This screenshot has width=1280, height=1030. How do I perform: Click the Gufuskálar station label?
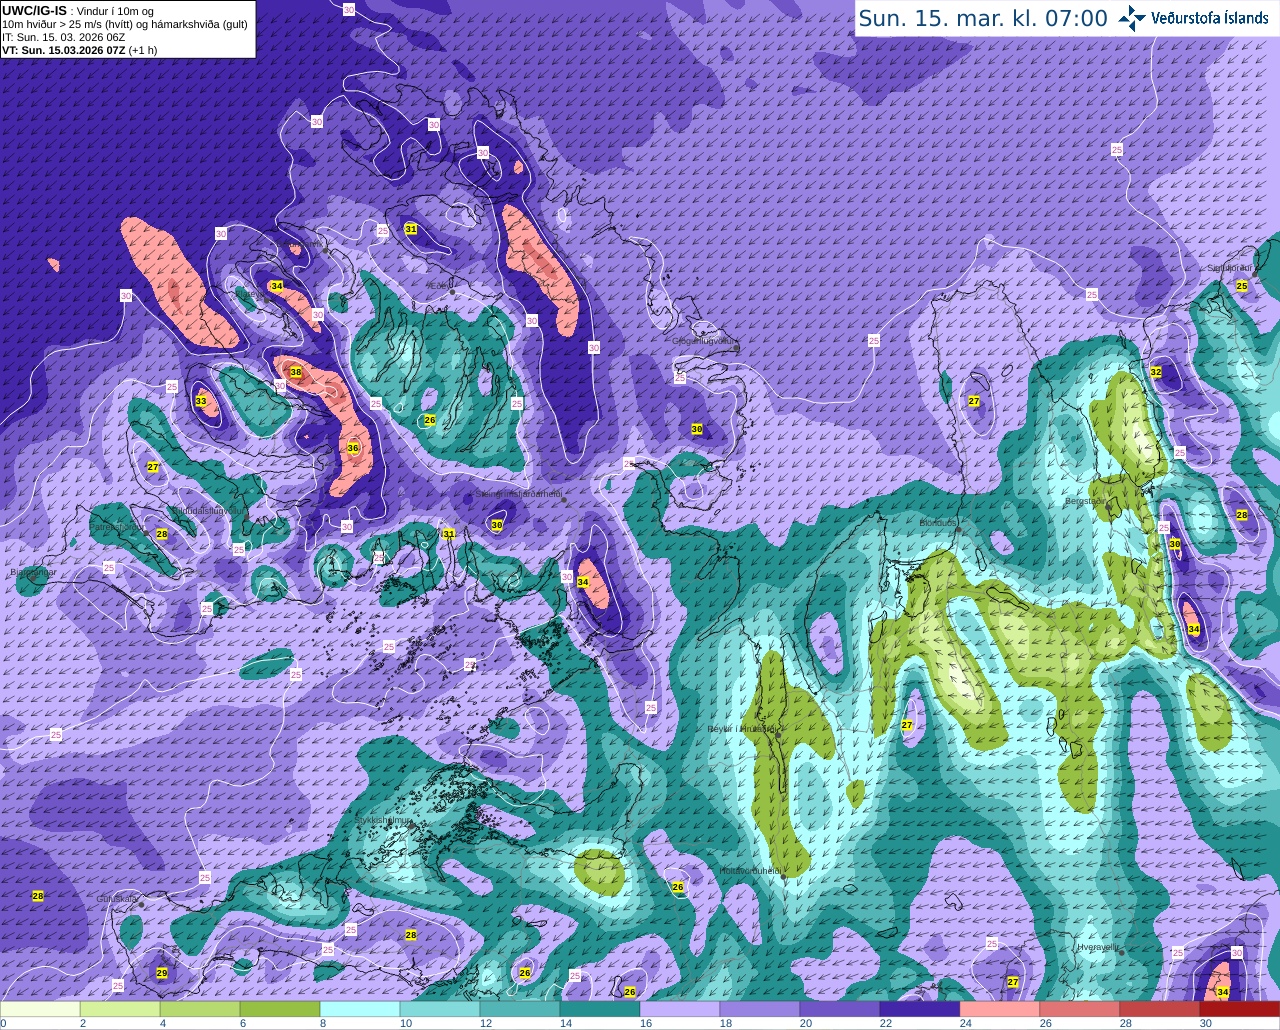(117, 898)
